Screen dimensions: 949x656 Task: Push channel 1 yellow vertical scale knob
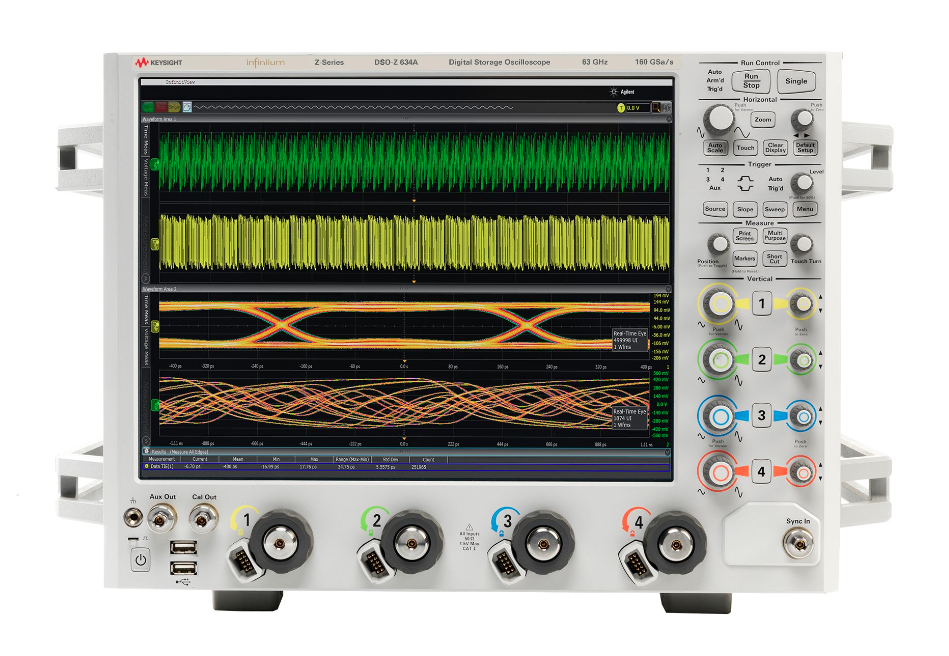718,303
